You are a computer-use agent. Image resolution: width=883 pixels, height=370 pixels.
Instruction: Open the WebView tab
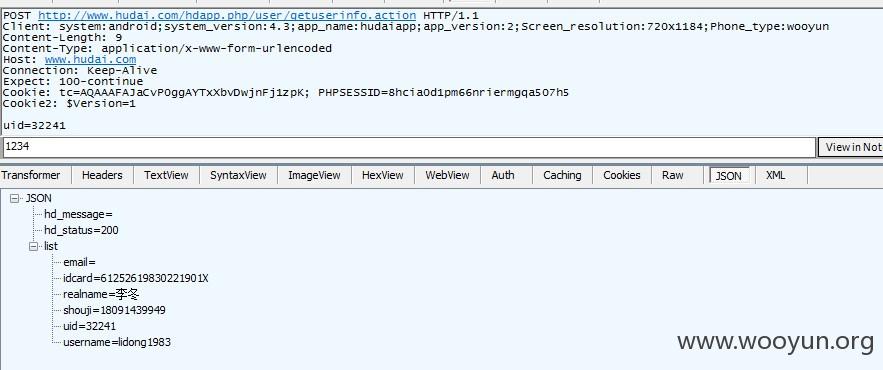coord(447,175)
